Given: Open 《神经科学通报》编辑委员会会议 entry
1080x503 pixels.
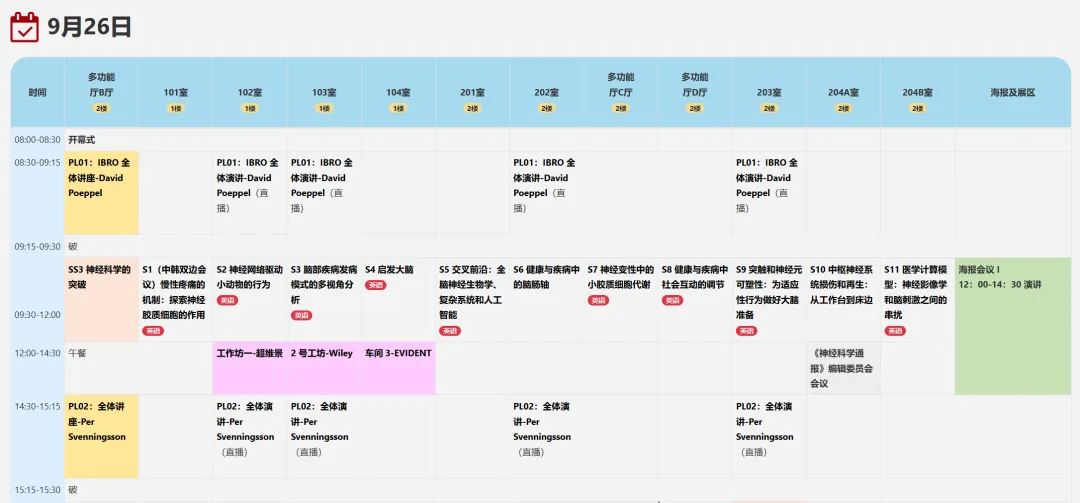Looking at the screenshot, I should pos(844,368).
